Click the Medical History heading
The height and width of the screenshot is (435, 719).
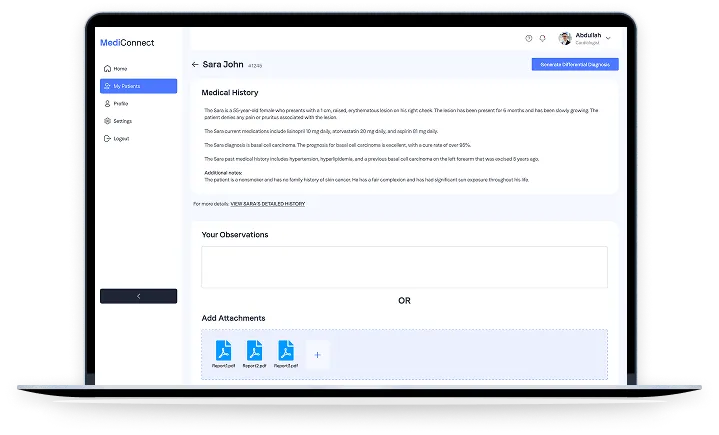[x=230, y=93]
